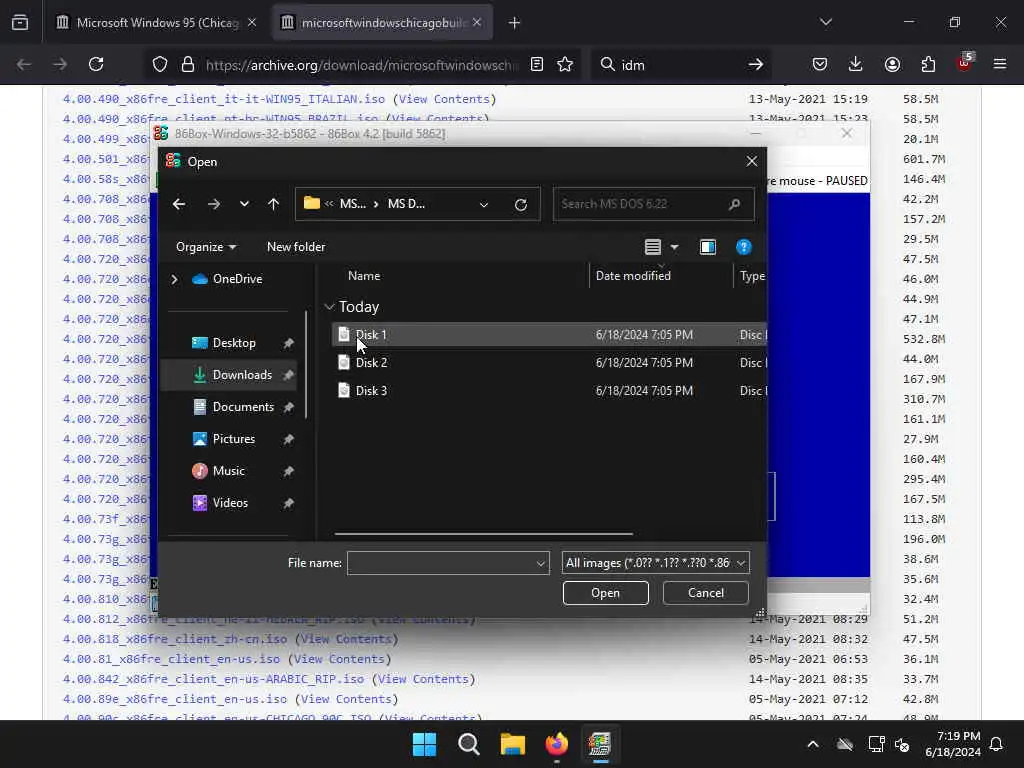The image size is (1024, 768).
Task: Sort by Date modified column
Action: point(633,276)
